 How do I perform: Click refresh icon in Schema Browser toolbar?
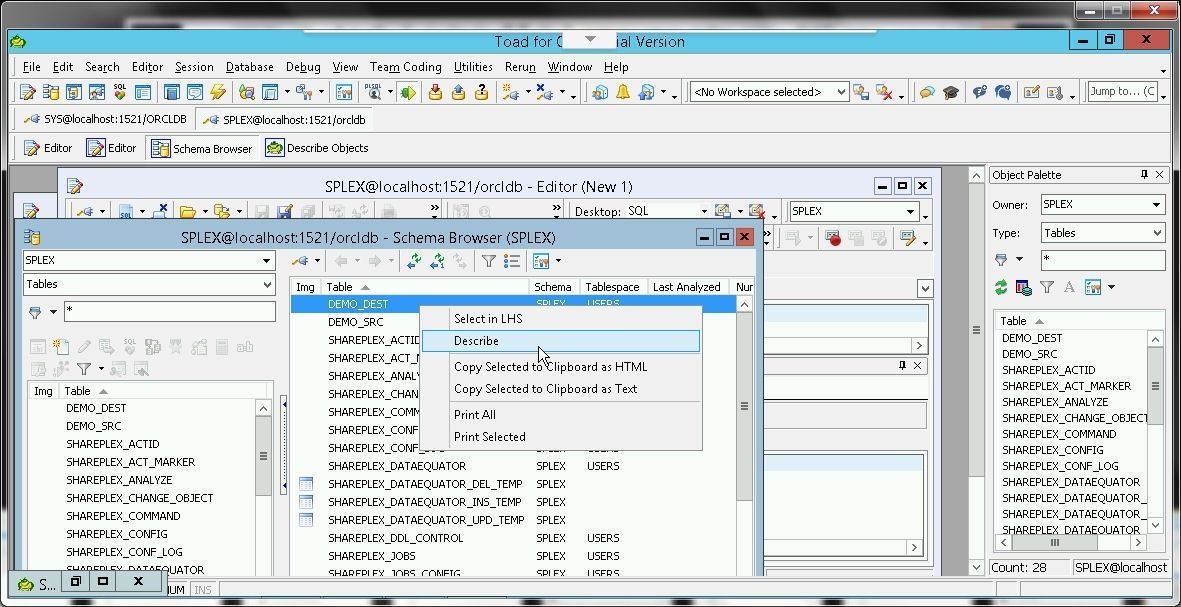414,261
